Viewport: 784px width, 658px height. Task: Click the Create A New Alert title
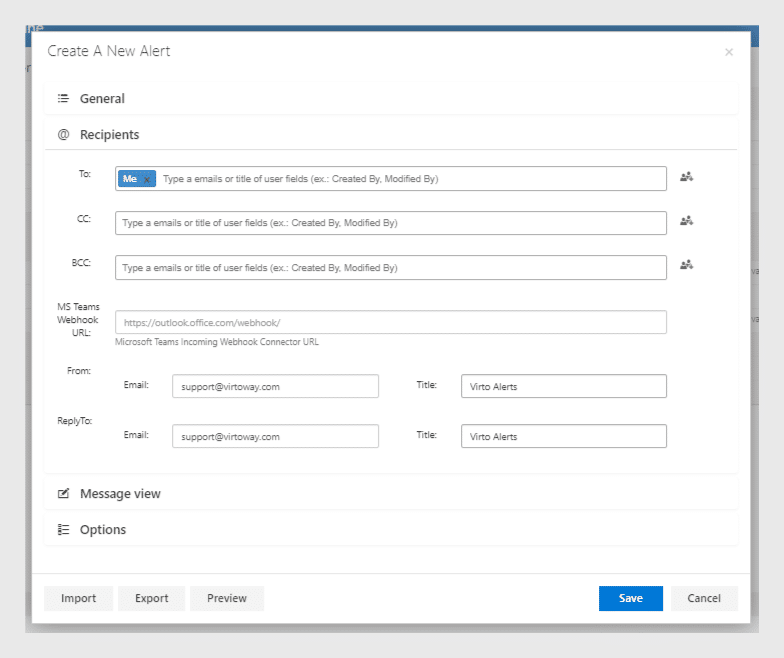pyautogui.click(x=108, y=51)
